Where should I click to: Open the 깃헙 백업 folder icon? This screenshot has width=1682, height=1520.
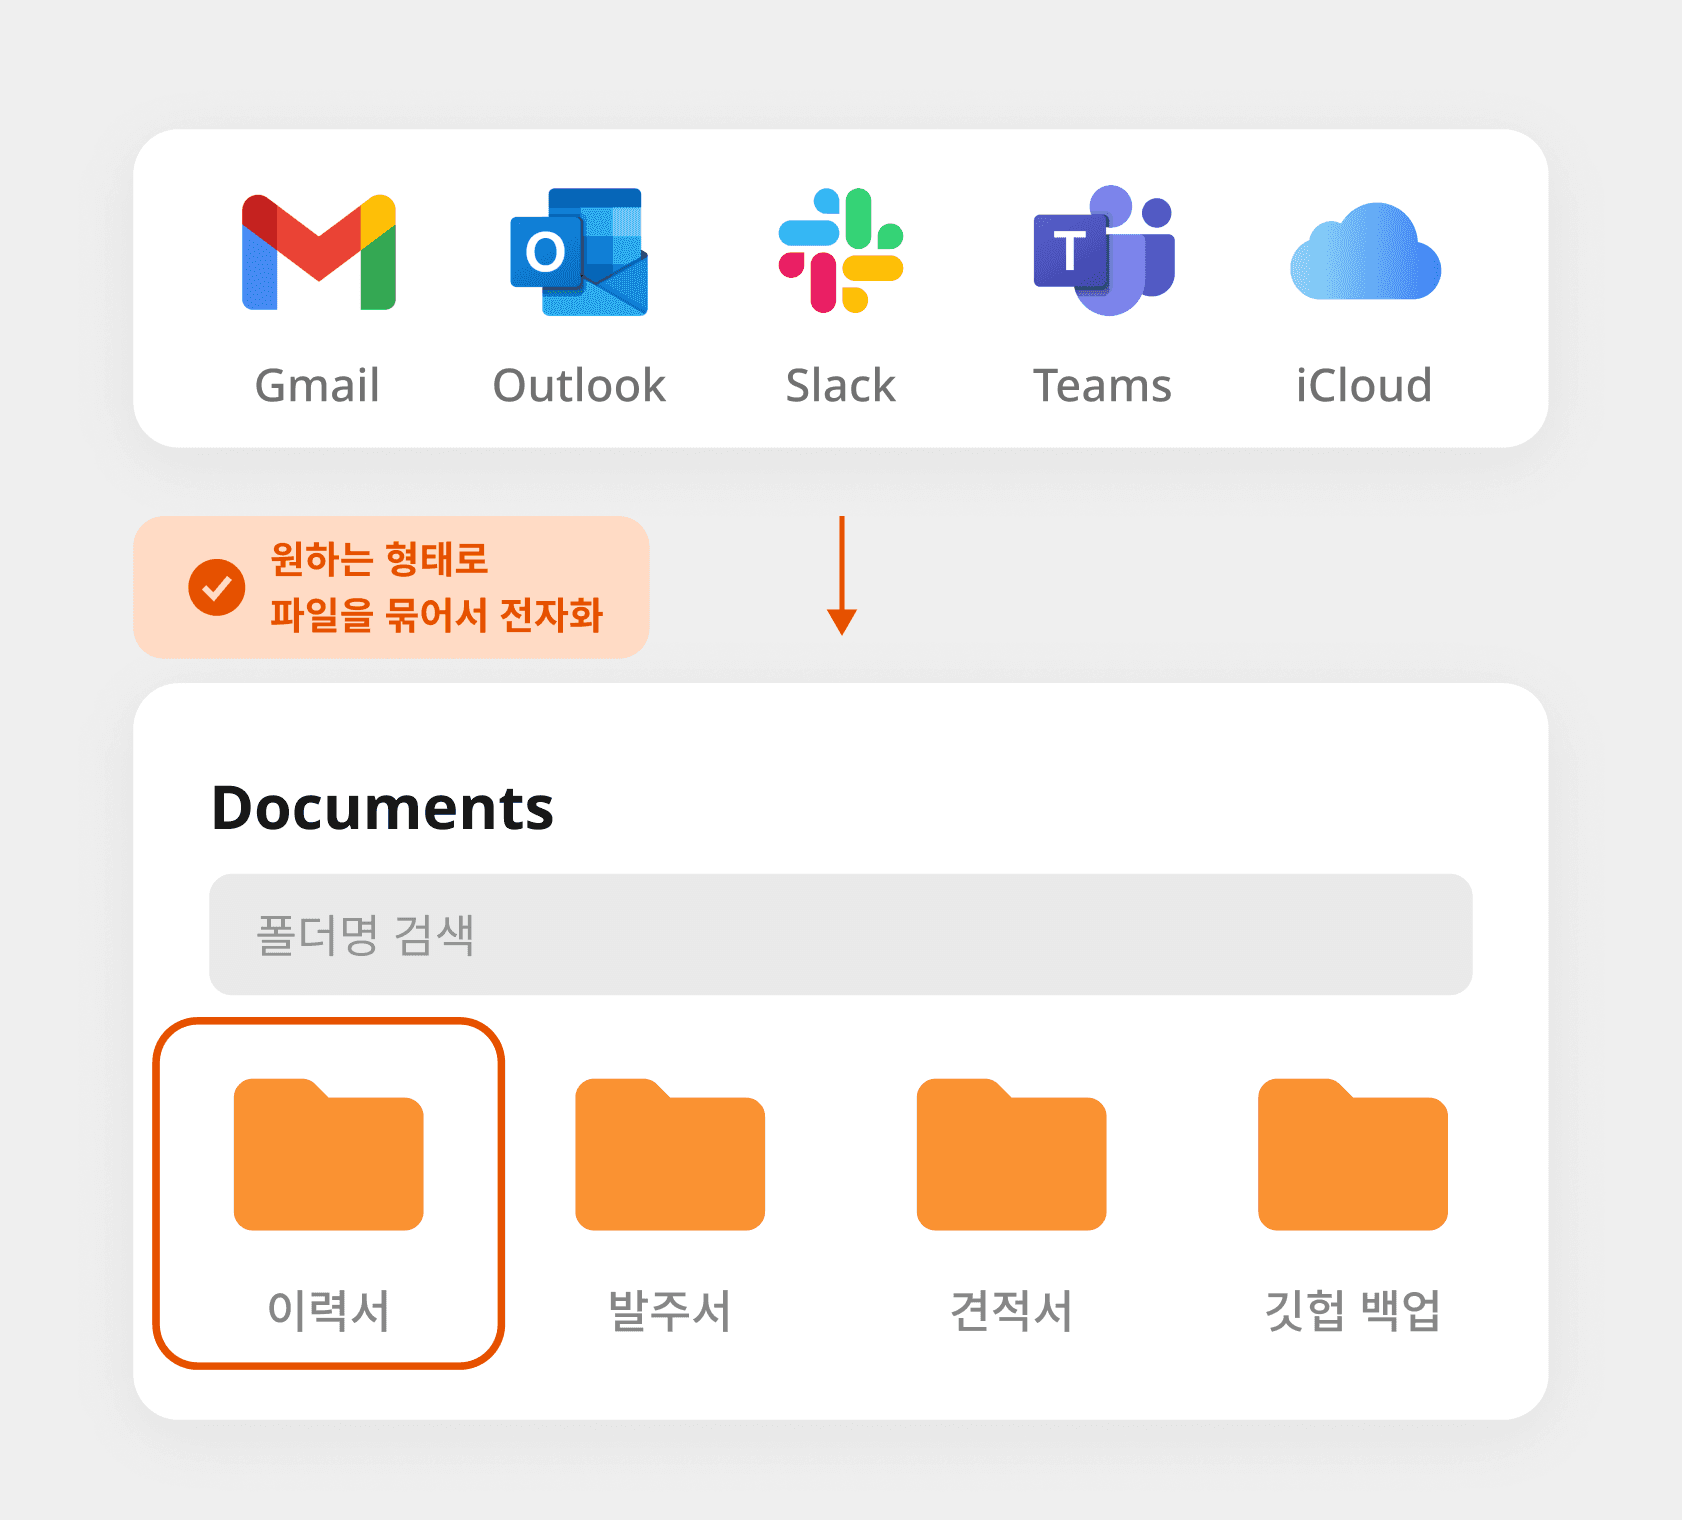(1353, 1154)
